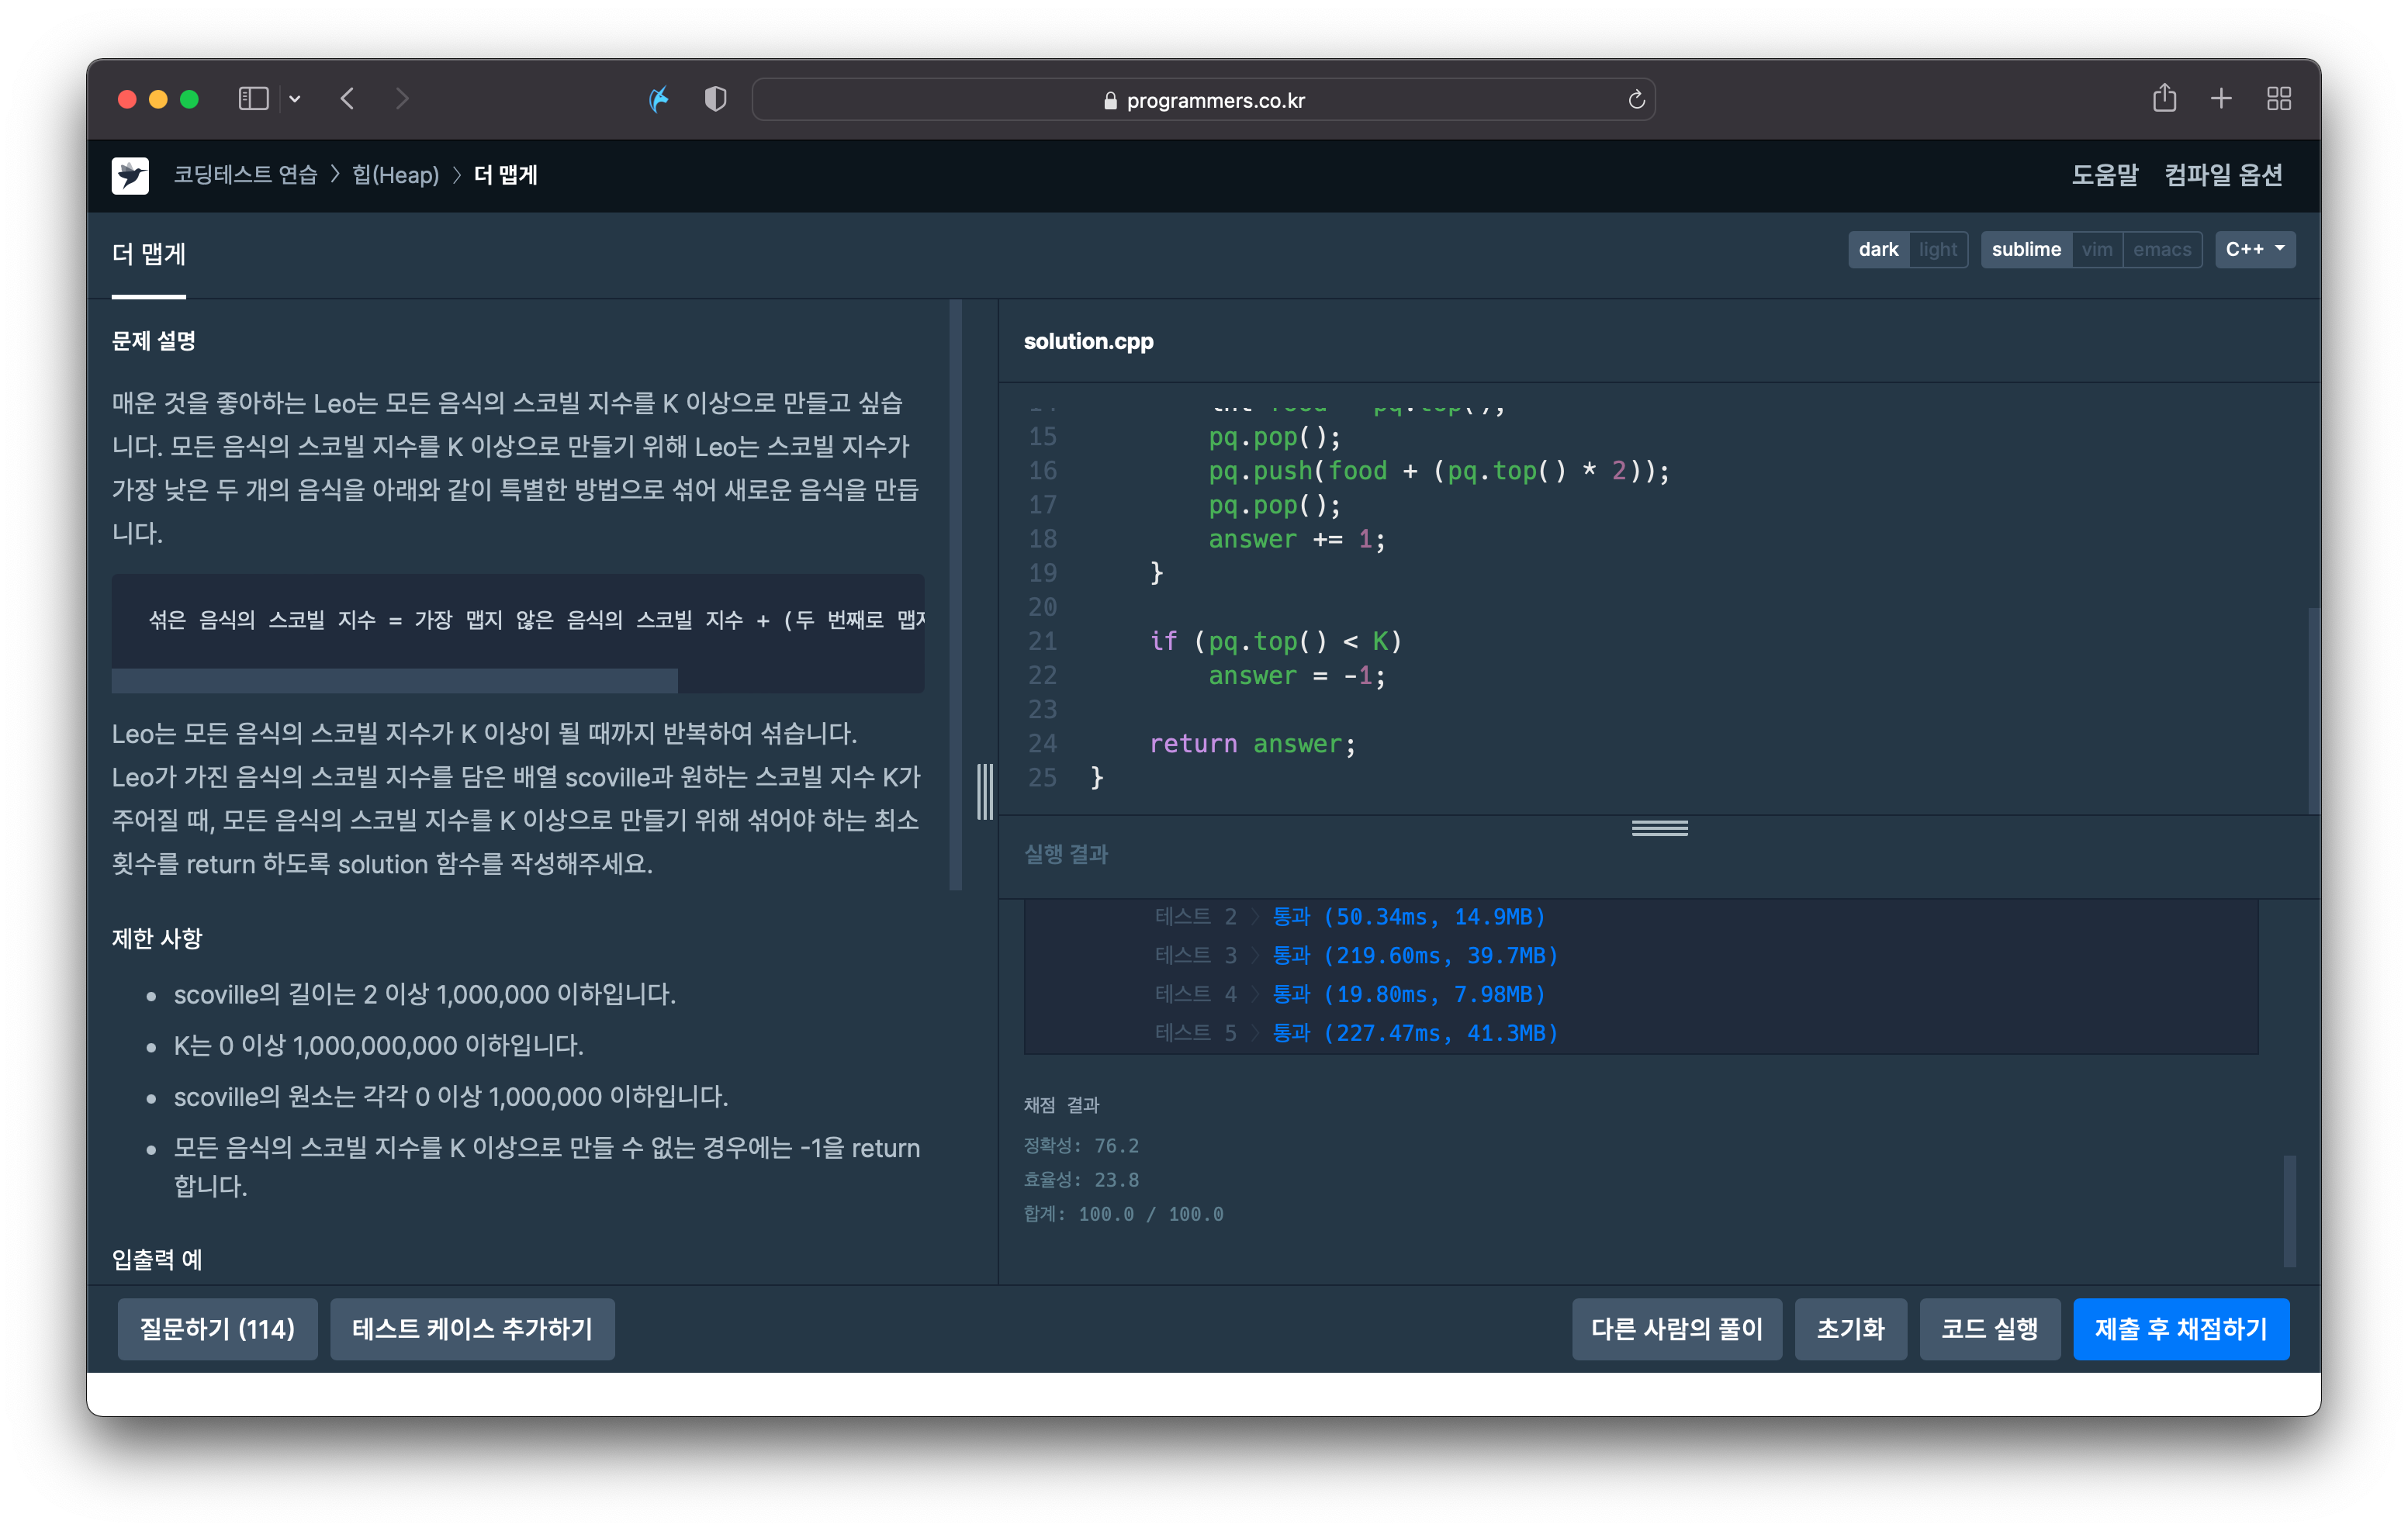This screenshot has width=2408, height=1531.
Task: Click the 테스트 4 통과 result line
Action: pos(1350,994)
